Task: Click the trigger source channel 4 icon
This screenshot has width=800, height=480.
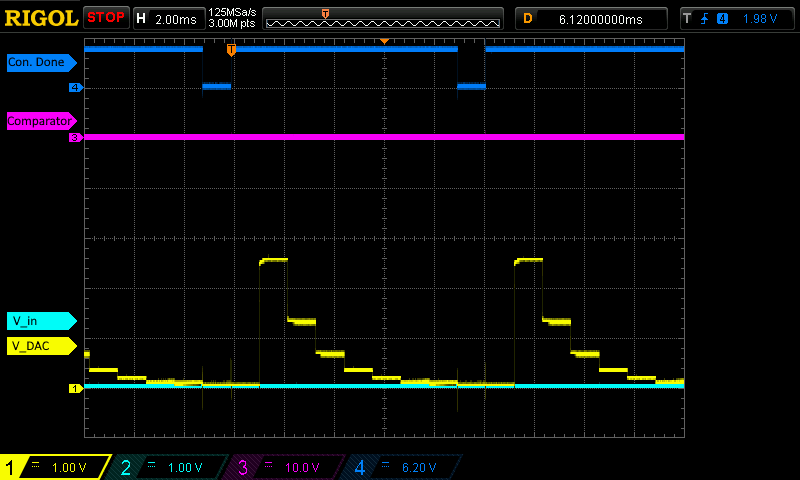Action: pyautogui.click(x=722, y=19)
